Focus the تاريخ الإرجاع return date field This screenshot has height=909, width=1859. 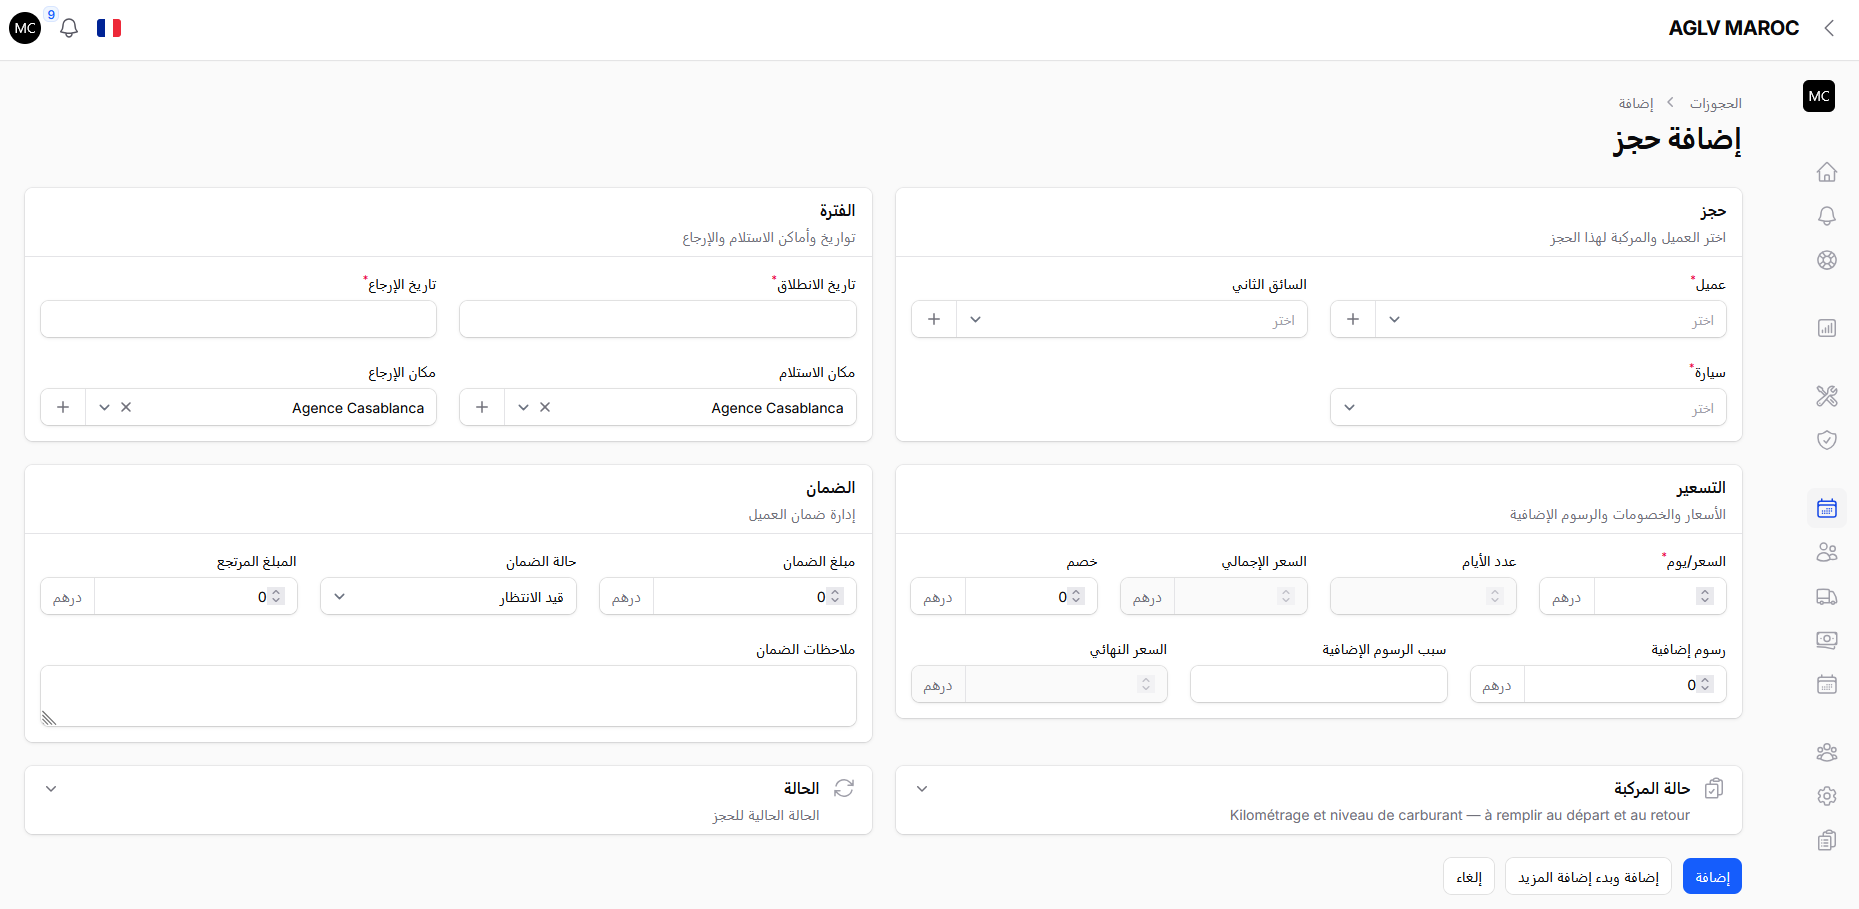238,319
